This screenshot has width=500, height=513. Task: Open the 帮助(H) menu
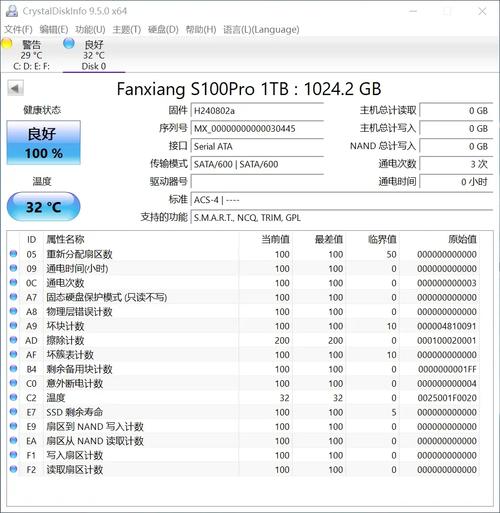[201, 29]
